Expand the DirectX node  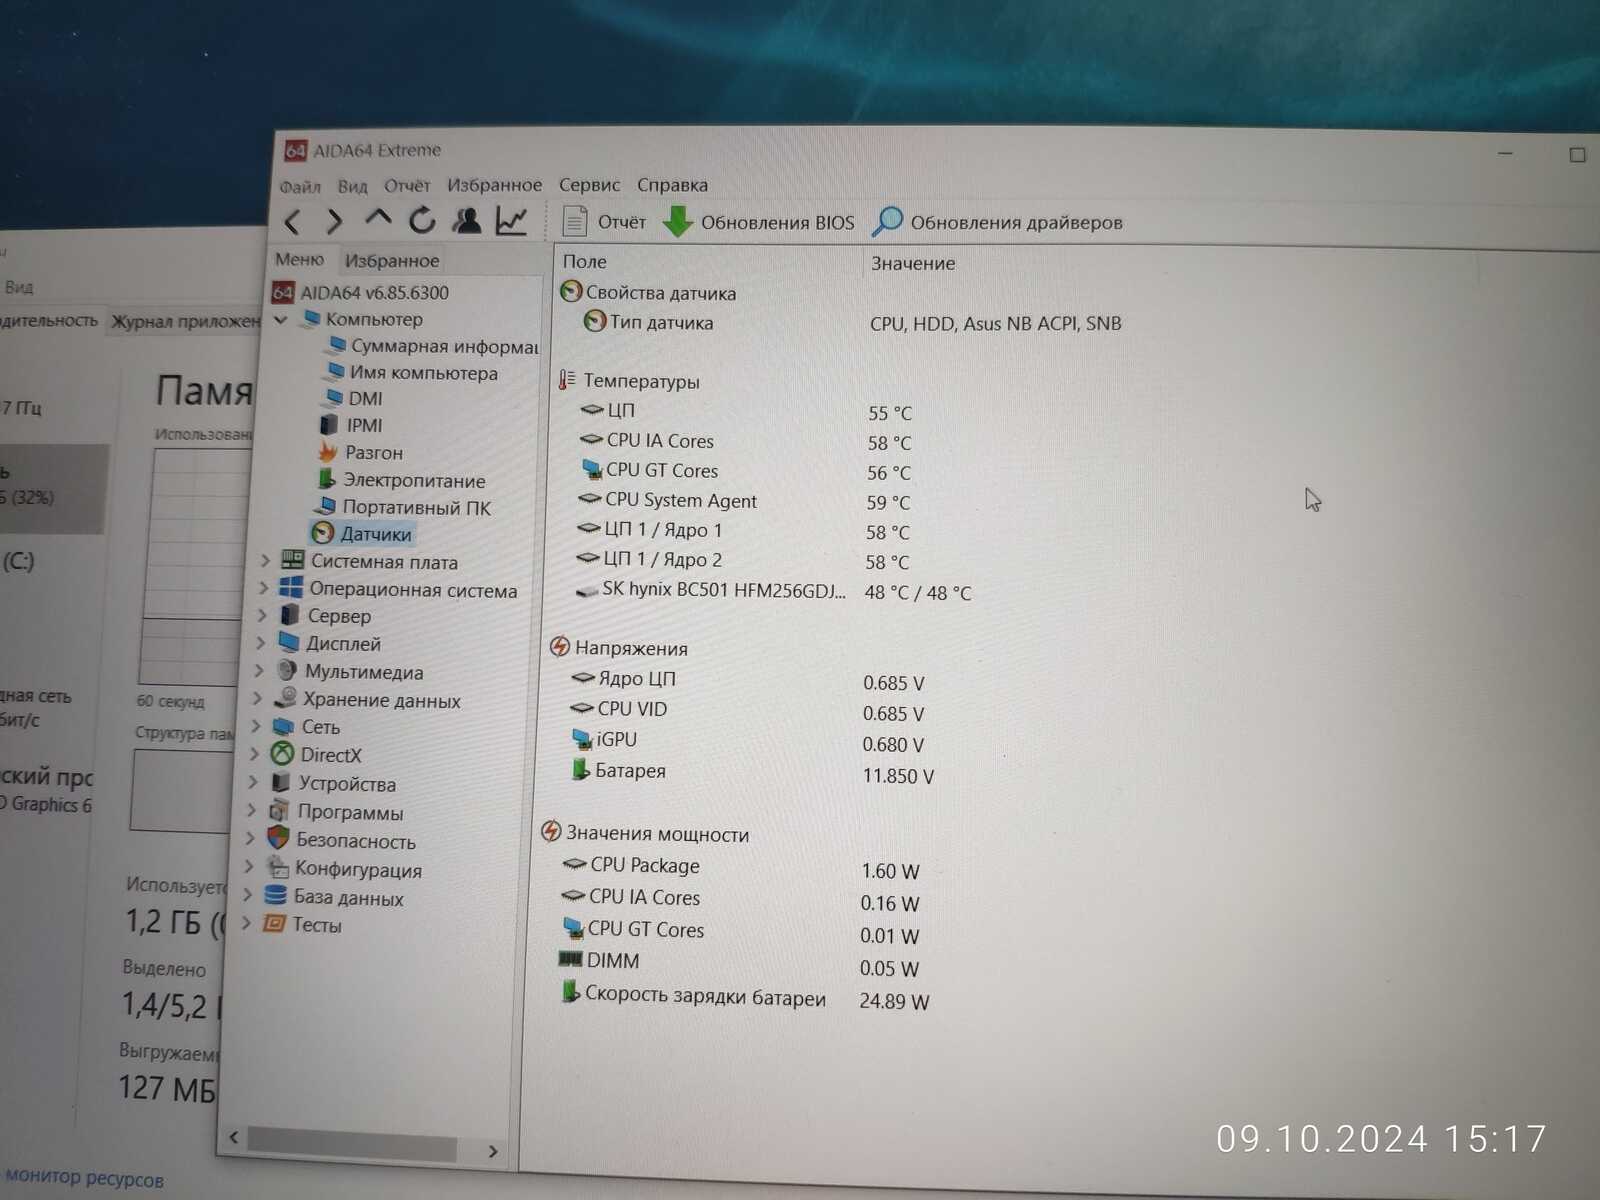coord(255,754)
